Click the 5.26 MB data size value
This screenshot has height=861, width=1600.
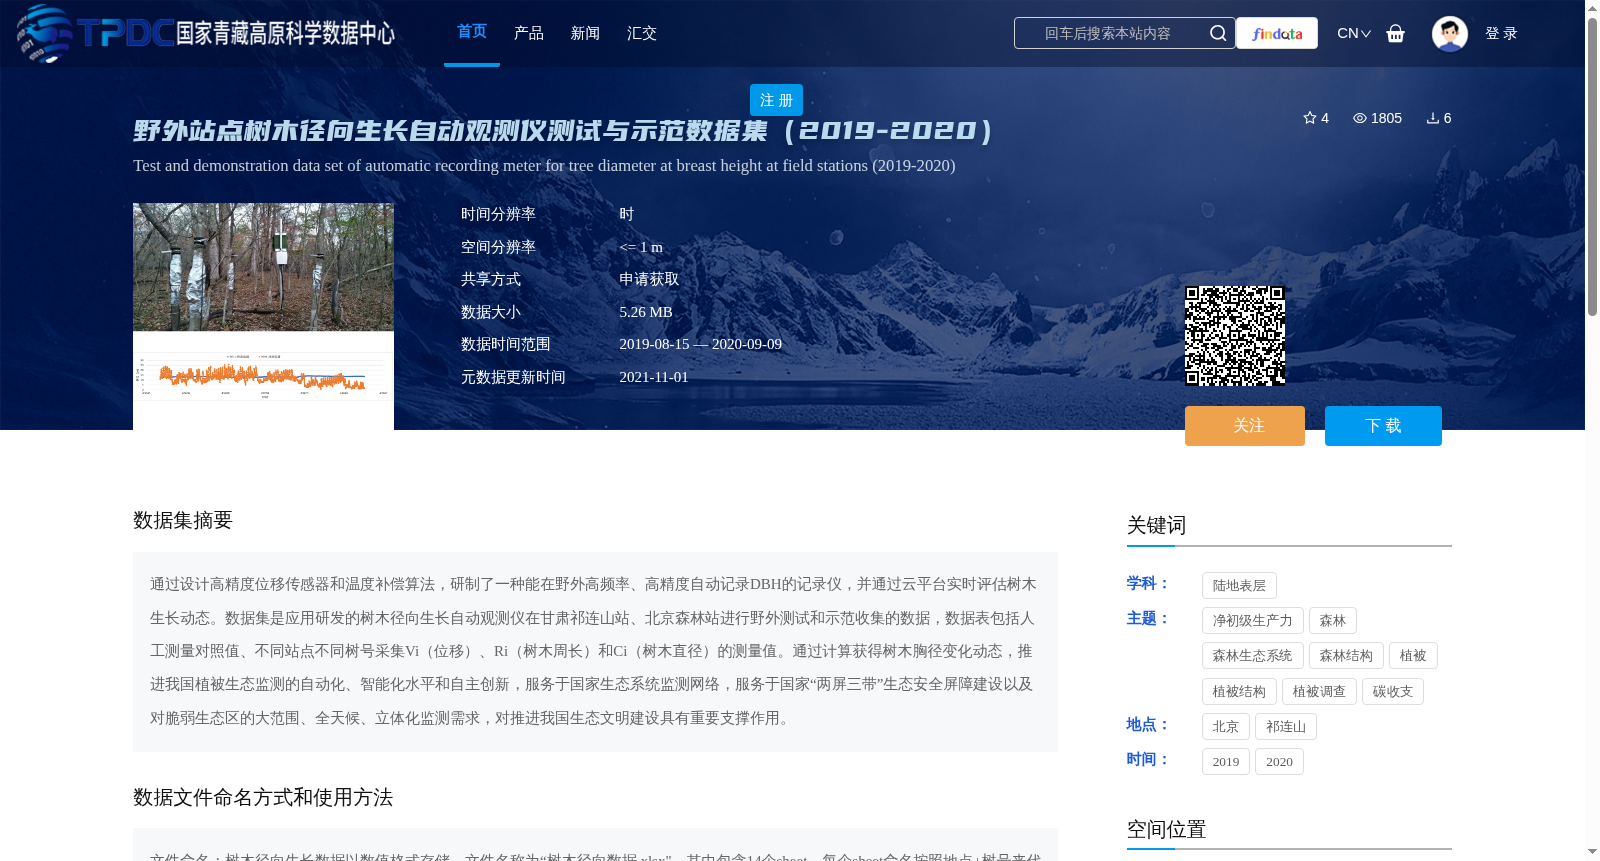click(x=646, y=312)
